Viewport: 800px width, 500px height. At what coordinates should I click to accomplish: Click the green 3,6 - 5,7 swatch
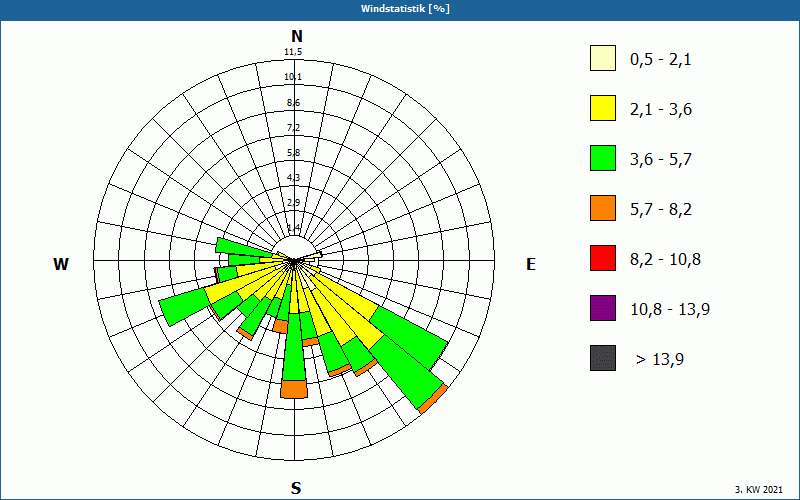coord(603,158)
